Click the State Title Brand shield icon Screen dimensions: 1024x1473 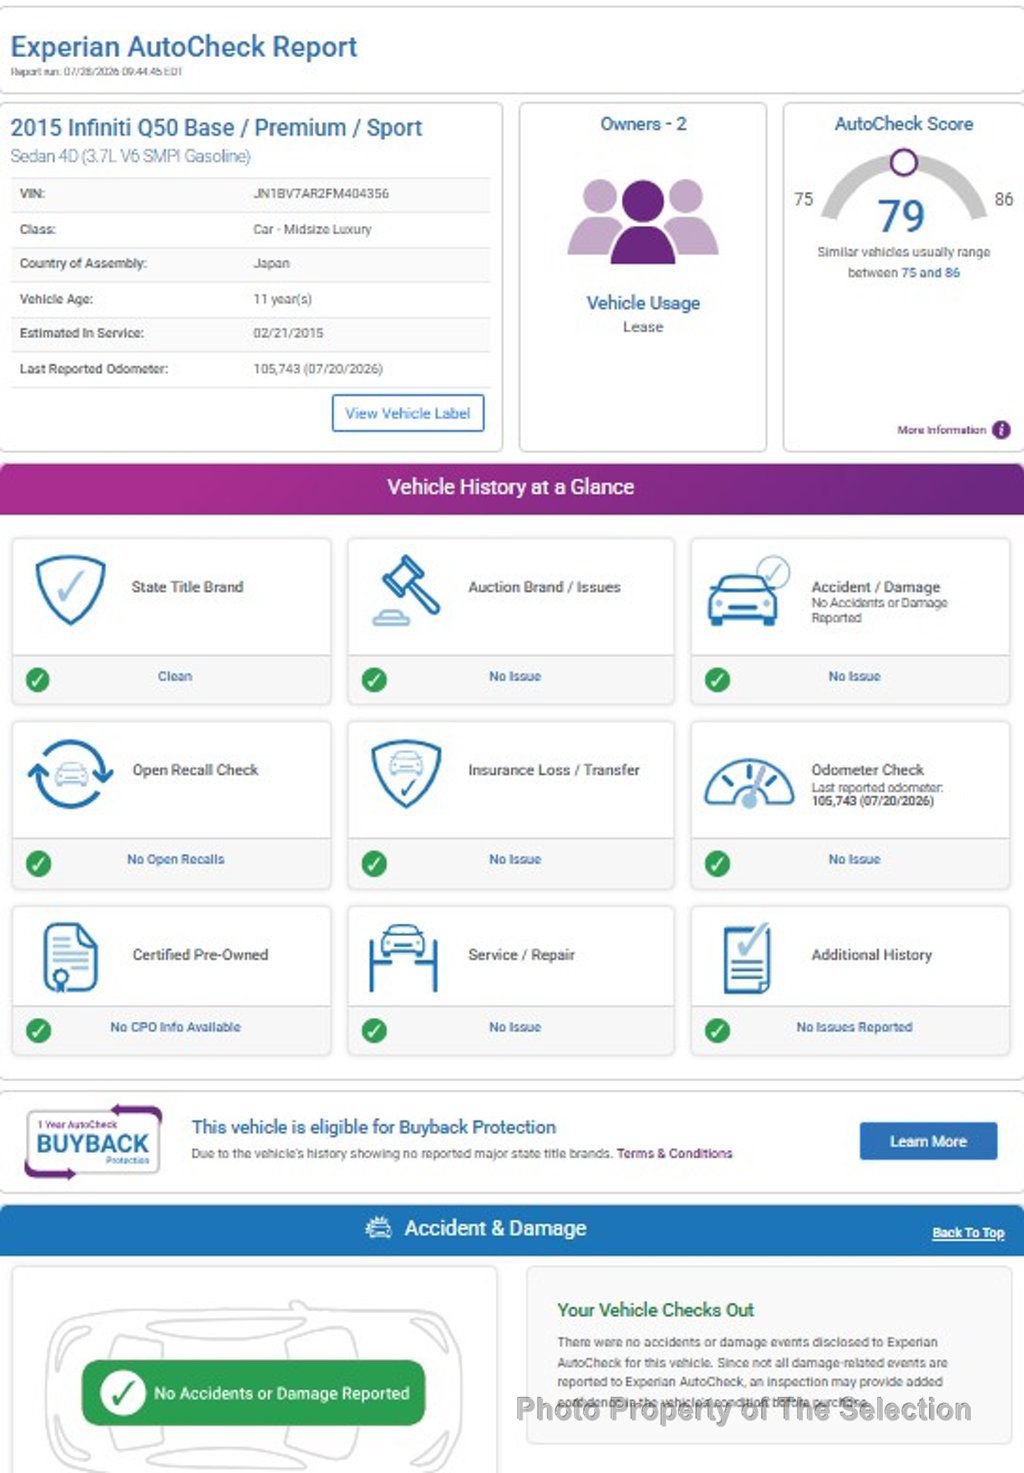[70, 590]
